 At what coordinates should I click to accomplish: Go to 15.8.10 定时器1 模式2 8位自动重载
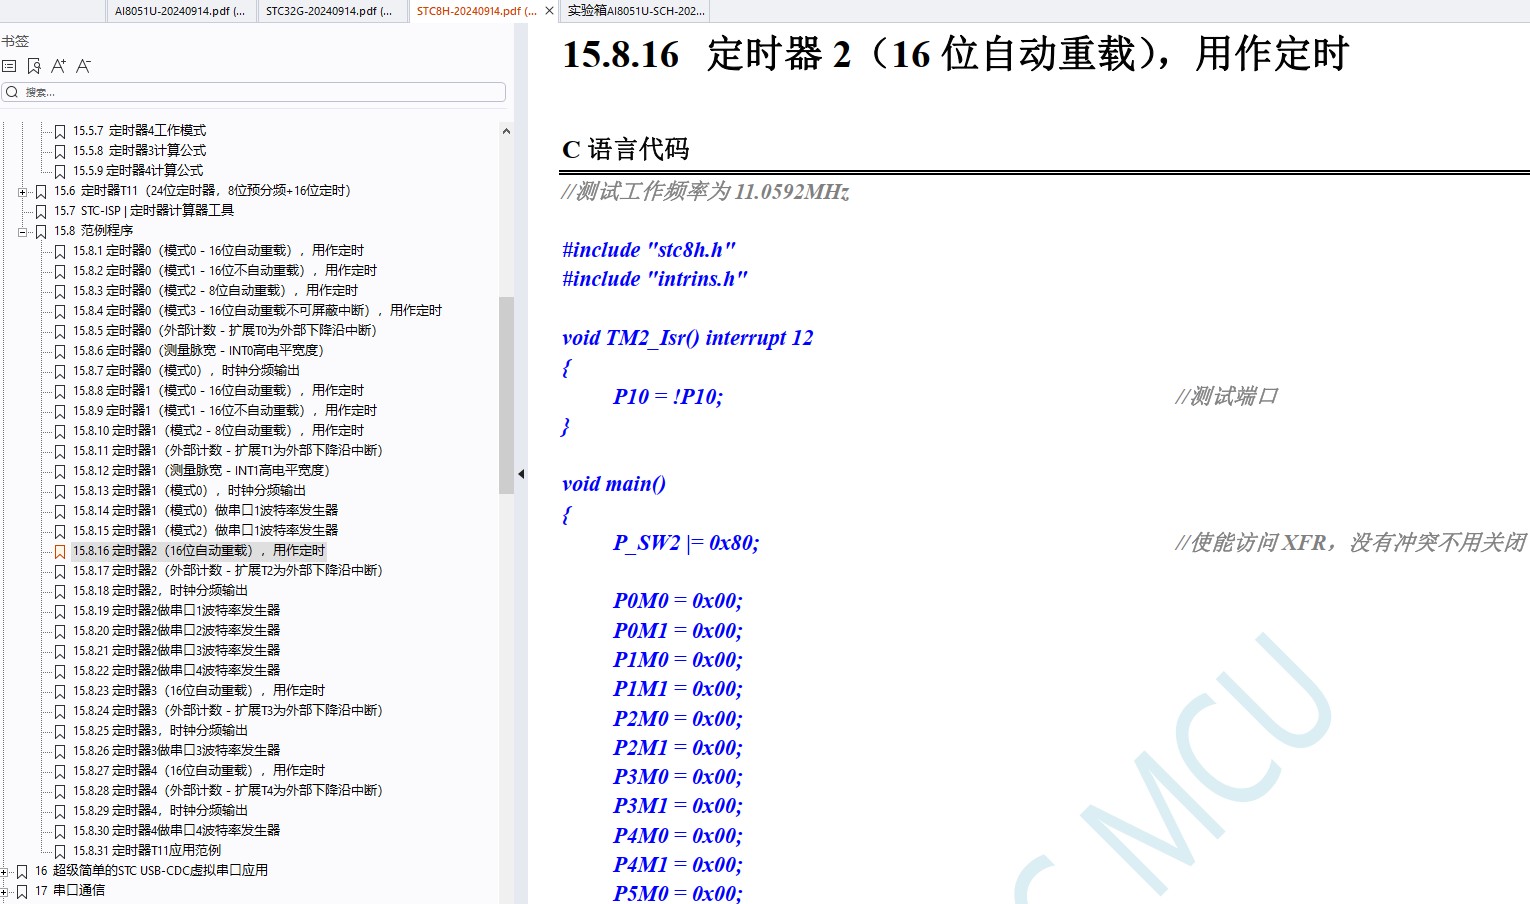click(218, 431)
